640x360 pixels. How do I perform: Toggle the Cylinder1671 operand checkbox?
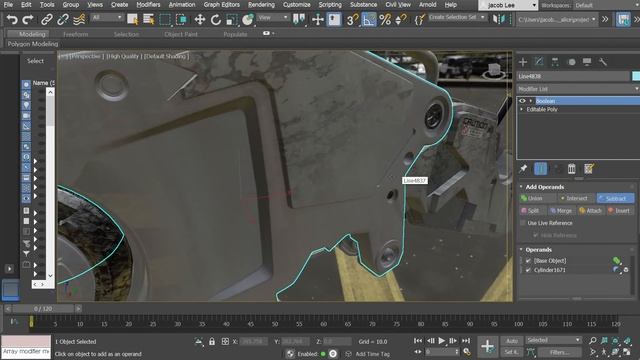point(528,270)
